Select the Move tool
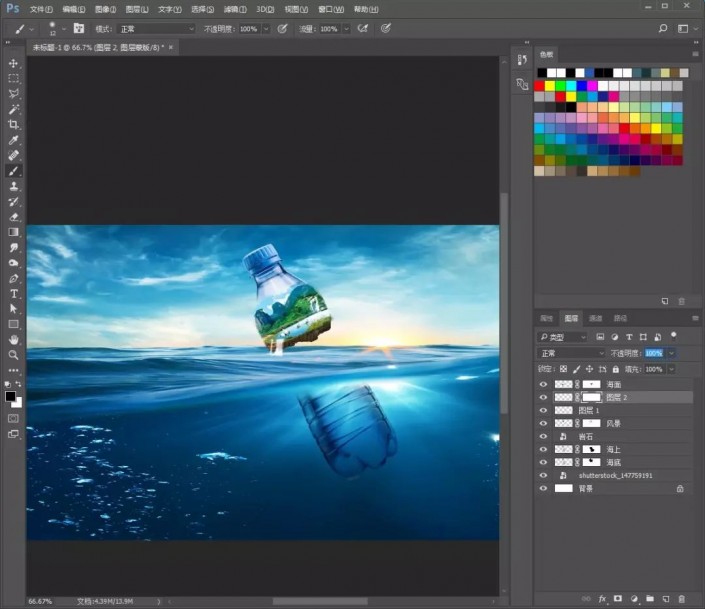The height and width of the screenshot is (609, 705). tap(13, 63)
